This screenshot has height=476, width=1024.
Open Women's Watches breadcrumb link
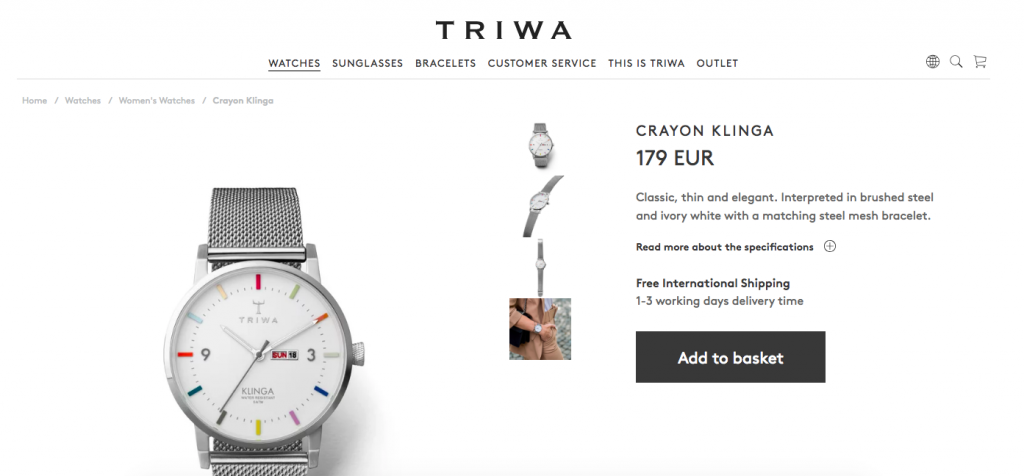click(157, 101)
